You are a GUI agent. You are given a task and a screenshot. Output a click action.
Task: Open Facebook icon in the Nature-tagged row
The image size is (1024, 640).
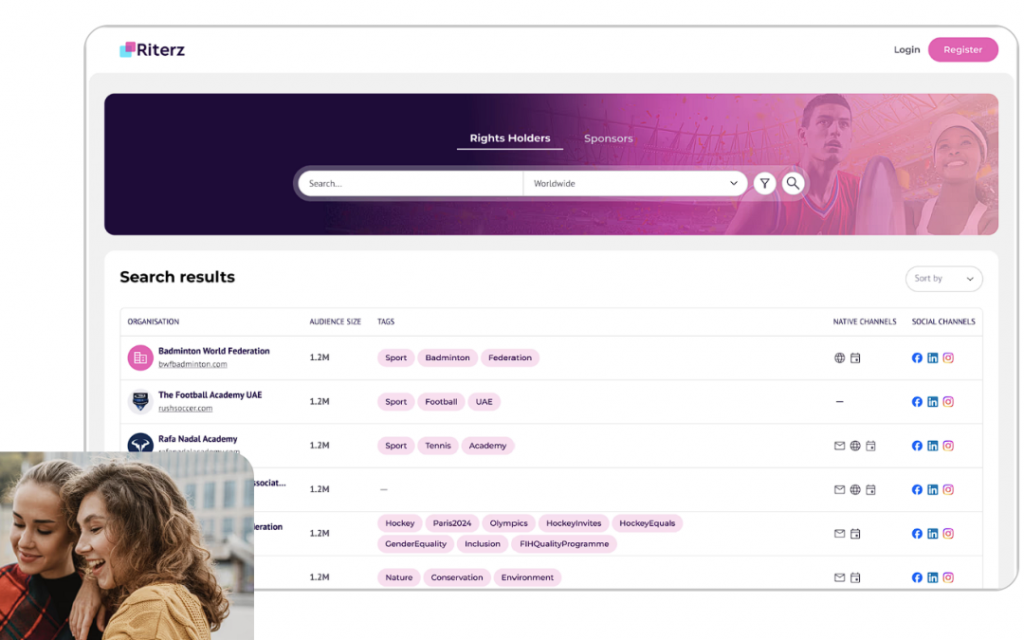tap(917, 577)
